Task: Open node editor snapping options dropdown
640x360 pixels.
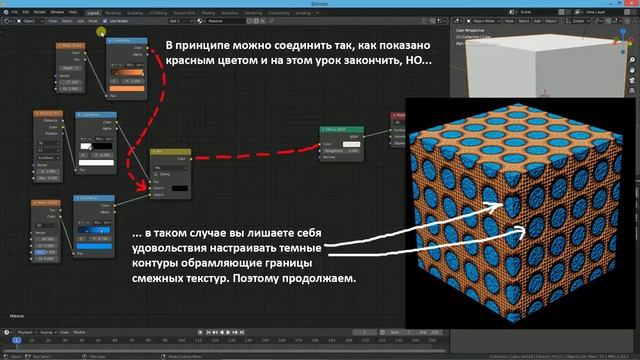Action: coord(441,21)
